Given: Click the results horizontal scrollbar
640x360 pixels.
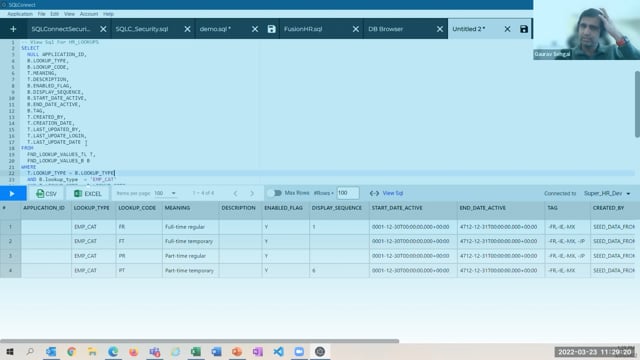Looking at the screenshot, I should [199, 341].
